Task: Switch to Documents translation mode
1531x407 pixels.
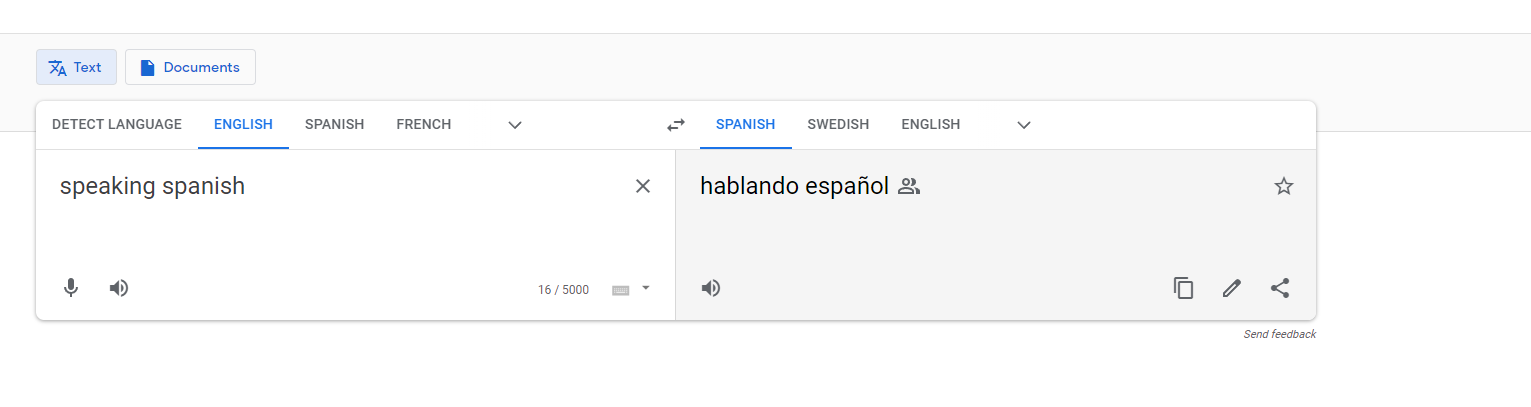Action: [190, 67]
